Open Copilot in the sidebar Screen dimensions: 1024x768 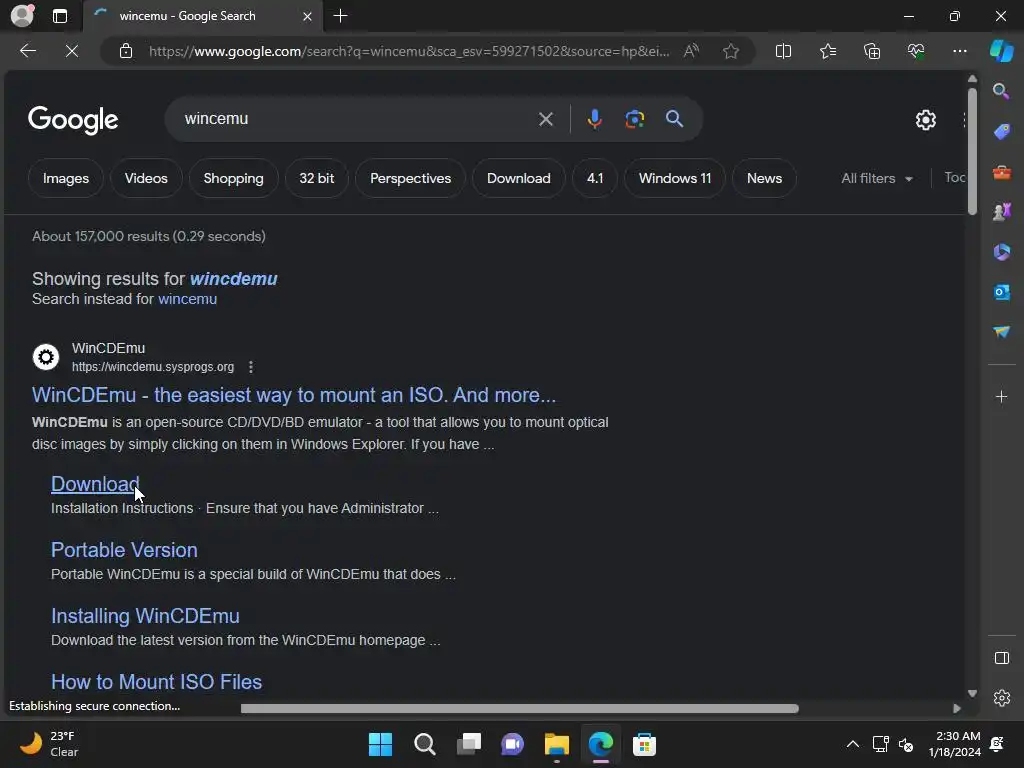coord(1001,51)
